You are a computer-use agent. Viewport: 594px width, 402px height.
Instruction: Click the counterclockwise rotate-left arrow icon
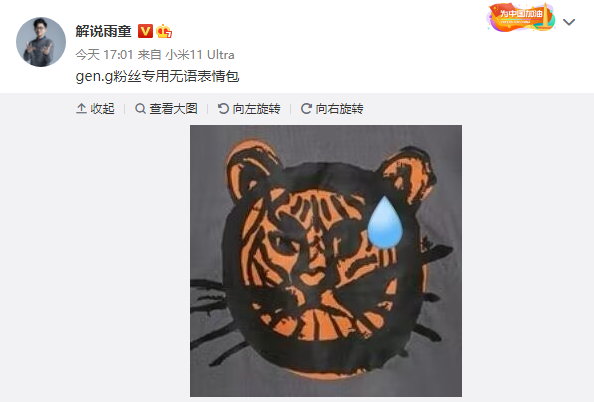[x=223, y=109]
